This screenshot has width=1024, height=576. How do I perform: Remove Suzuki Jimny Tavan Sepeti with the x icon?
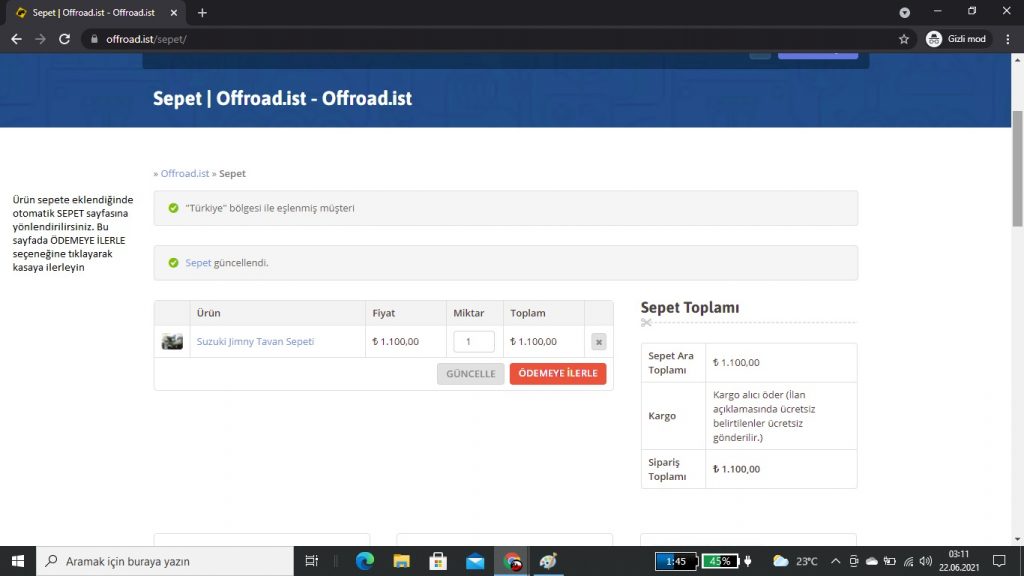click(598, 342)
